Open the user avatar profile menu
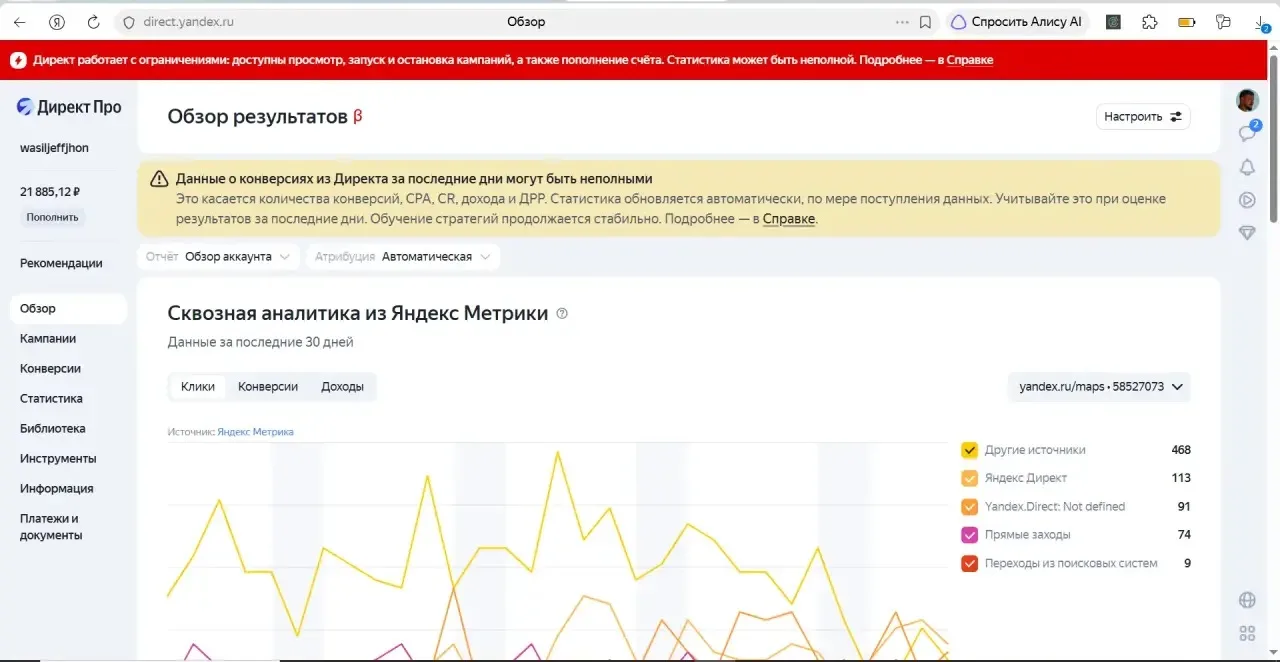This screenshot has width=1280, height=662. point(1247,101)
